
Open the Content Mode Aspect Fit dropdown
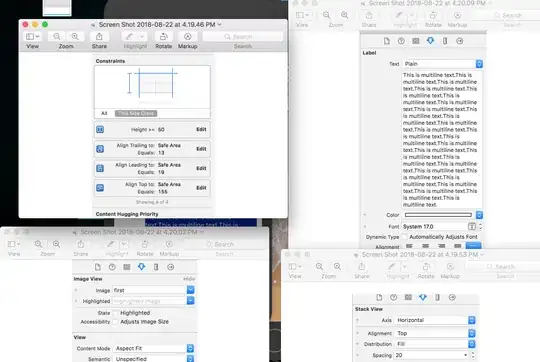154,348
